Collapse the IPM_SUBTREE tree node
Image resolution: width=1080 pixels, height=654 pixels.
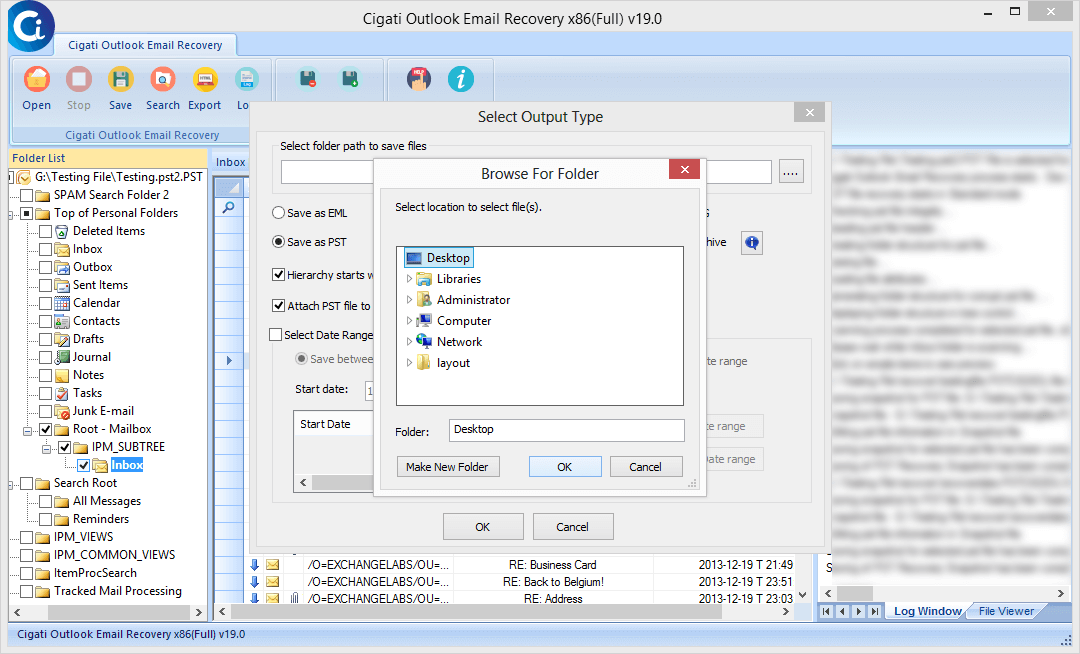coord(47,450)
